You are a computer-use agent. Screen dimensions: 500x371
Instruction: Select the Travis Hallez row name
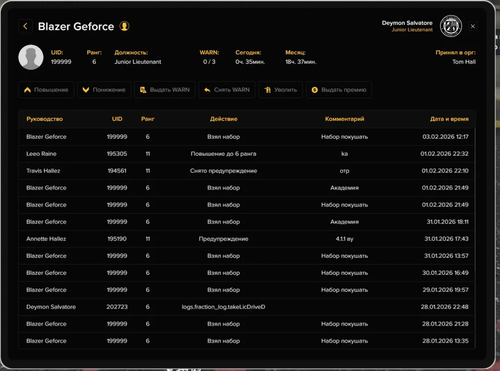pyautogui.click(x=43, y=171)
